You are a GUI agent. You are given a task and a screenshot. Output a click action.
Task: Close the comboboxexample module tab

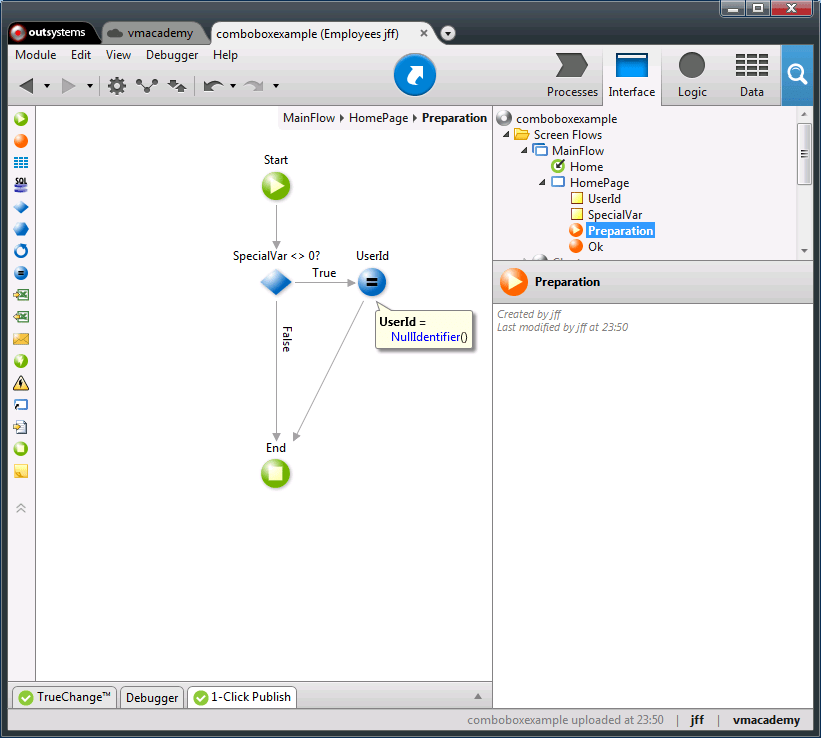click(424, 33)
